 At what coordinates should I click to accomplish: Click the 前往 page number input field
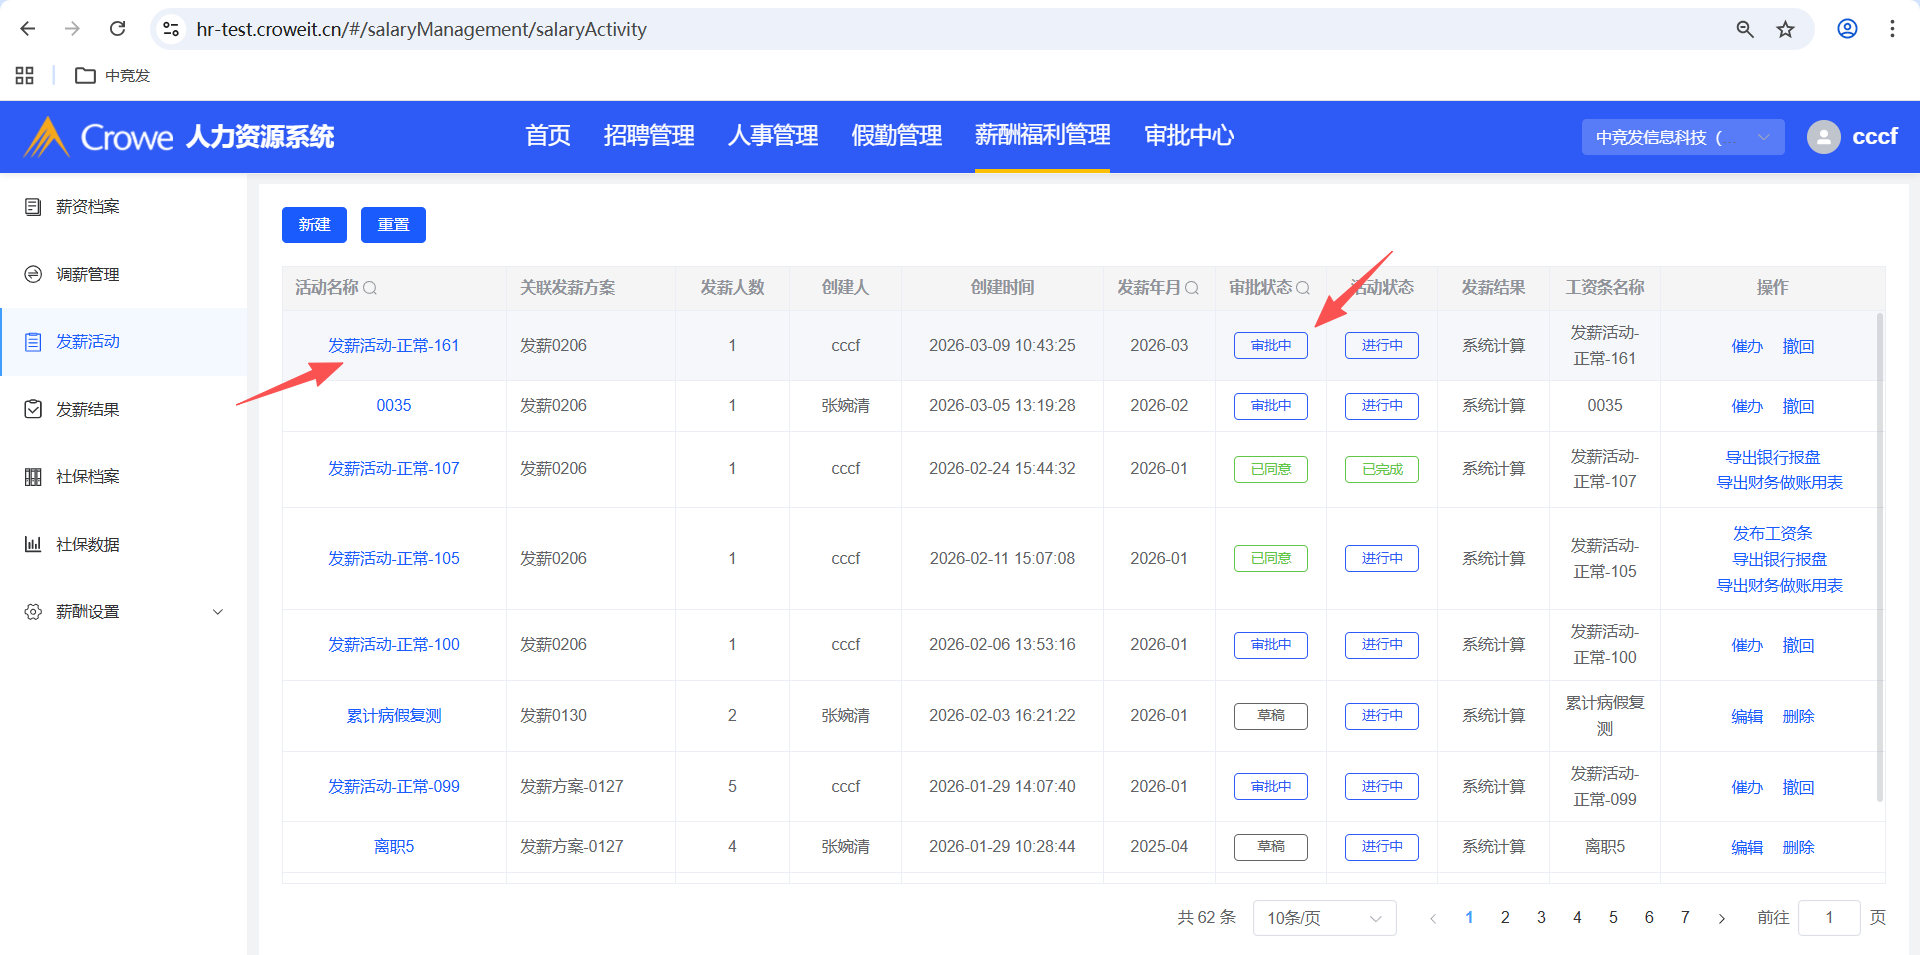[1828, 918]
